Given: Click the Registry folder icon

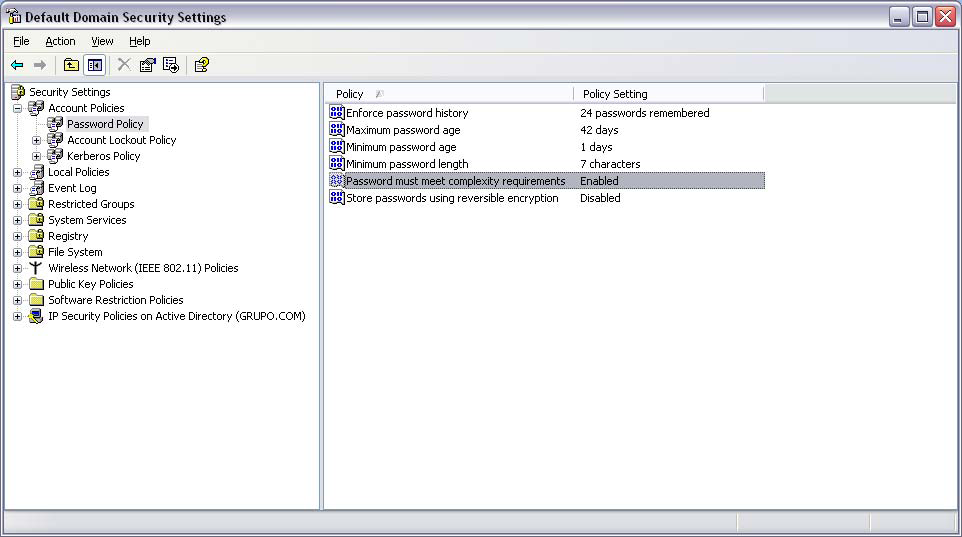Looking at the screenshot, I should click(36, 236).
